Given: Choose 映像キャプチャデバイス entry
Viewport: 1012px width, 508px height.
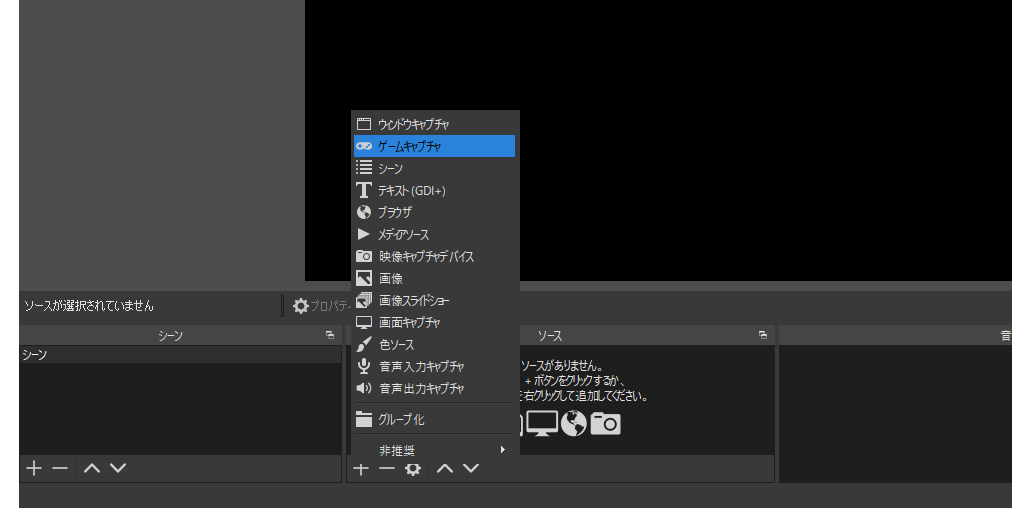Looking at the screenshot, I should point(434,256).
